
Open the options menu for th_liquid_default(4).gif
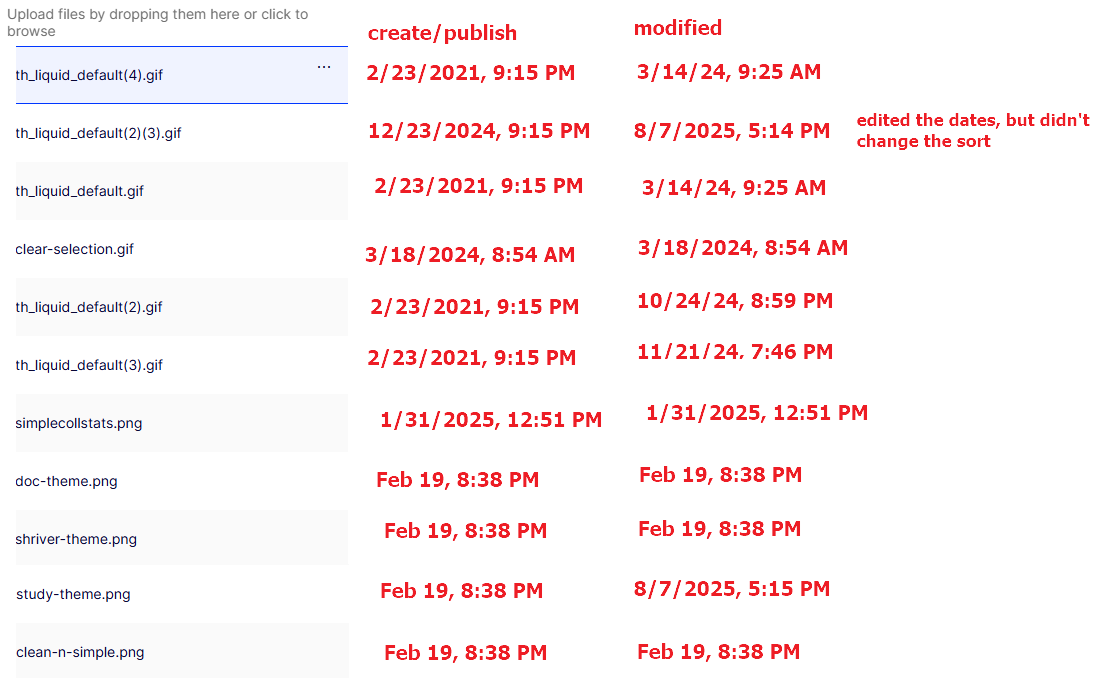[x=323, y=67]
